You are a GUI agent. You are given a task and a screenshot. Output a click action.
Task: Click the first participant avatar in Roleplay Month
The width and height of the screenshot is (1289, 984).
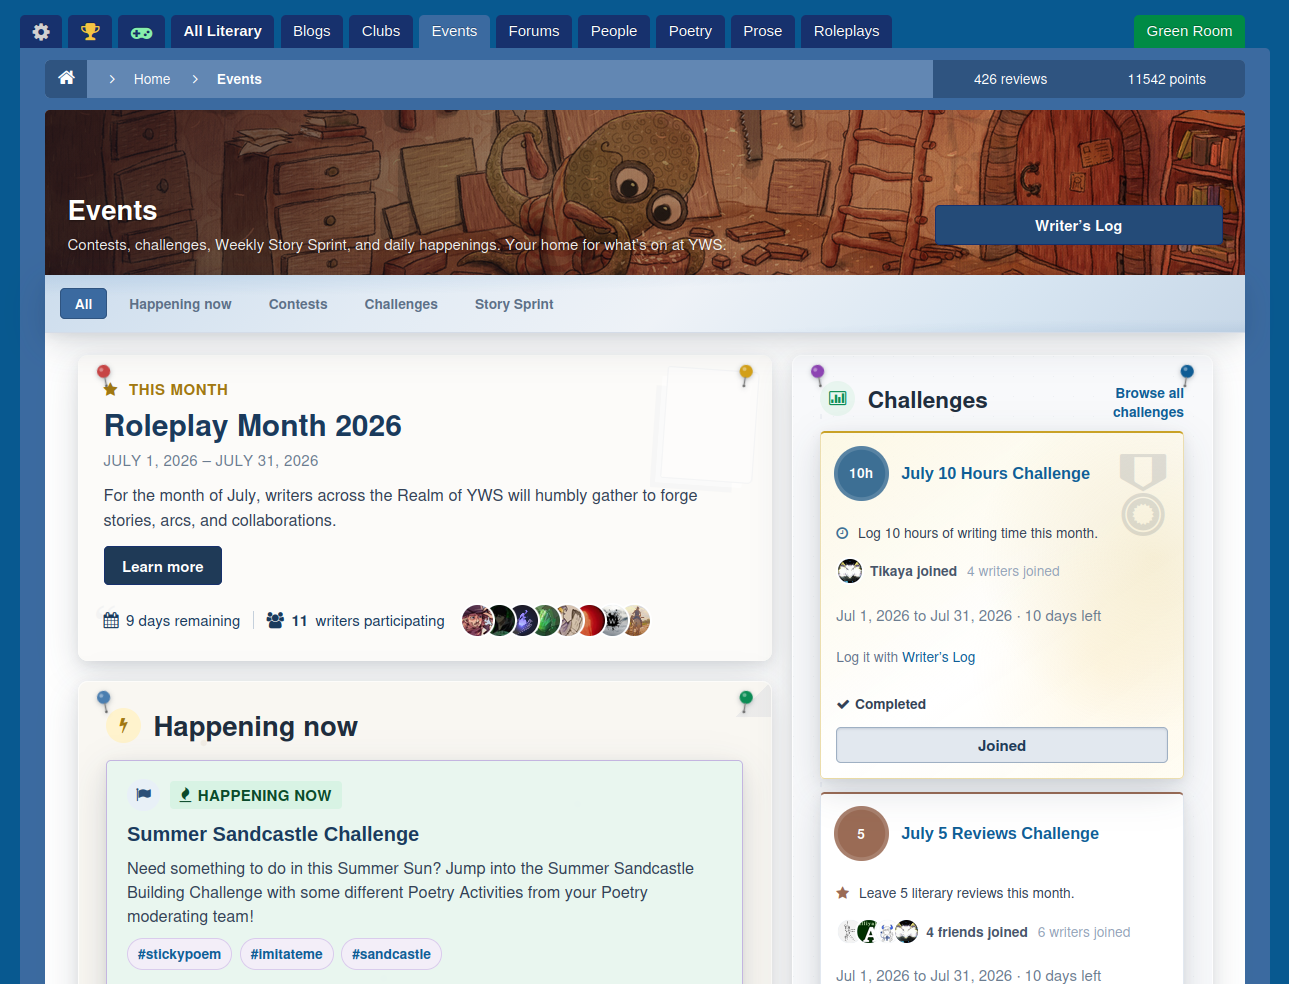tap(476, 620)
